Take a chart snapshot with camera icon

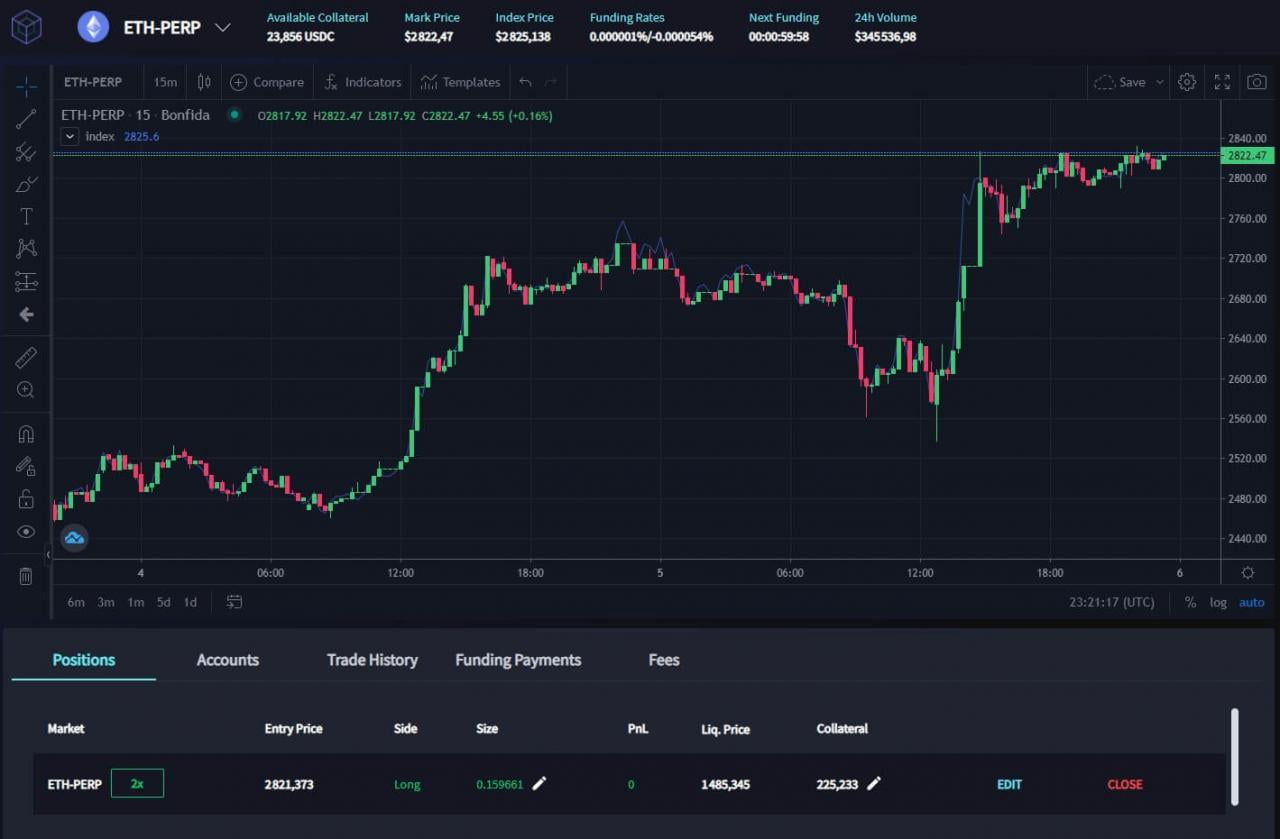pyautogui.click(x=1258, y=82)
